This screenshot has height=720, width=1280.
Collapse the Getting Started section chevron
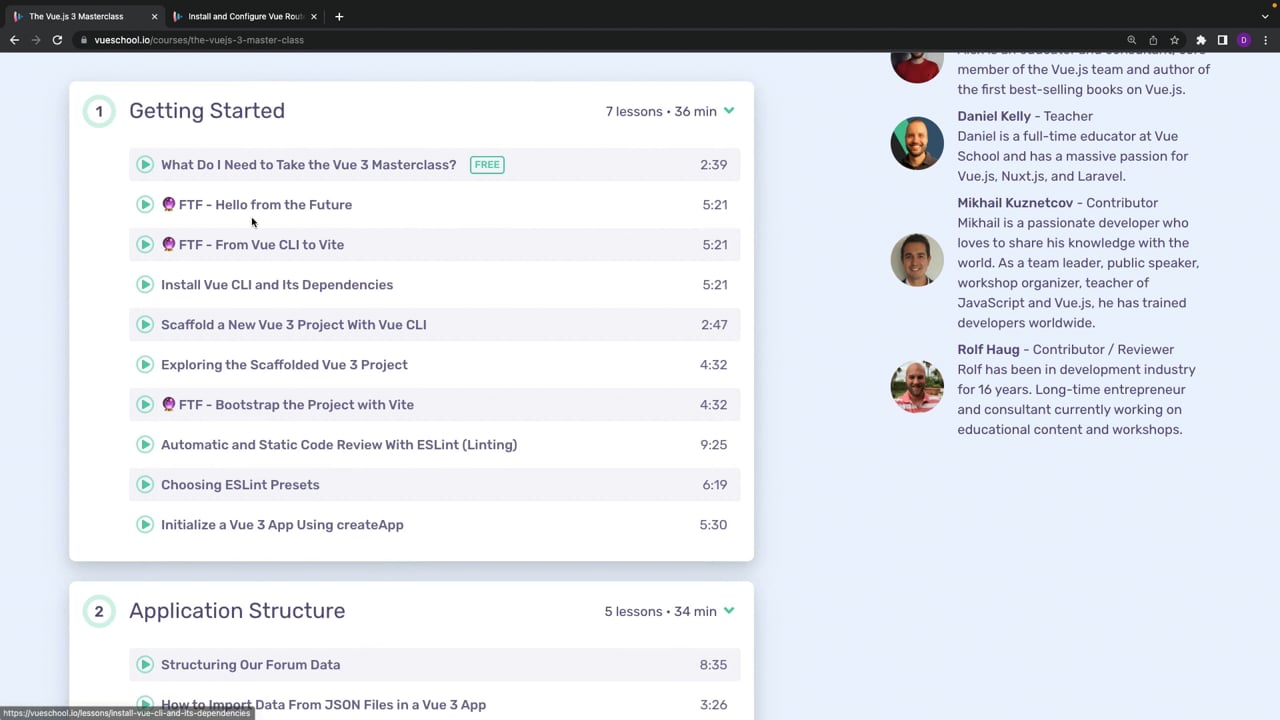pos(729,111)
